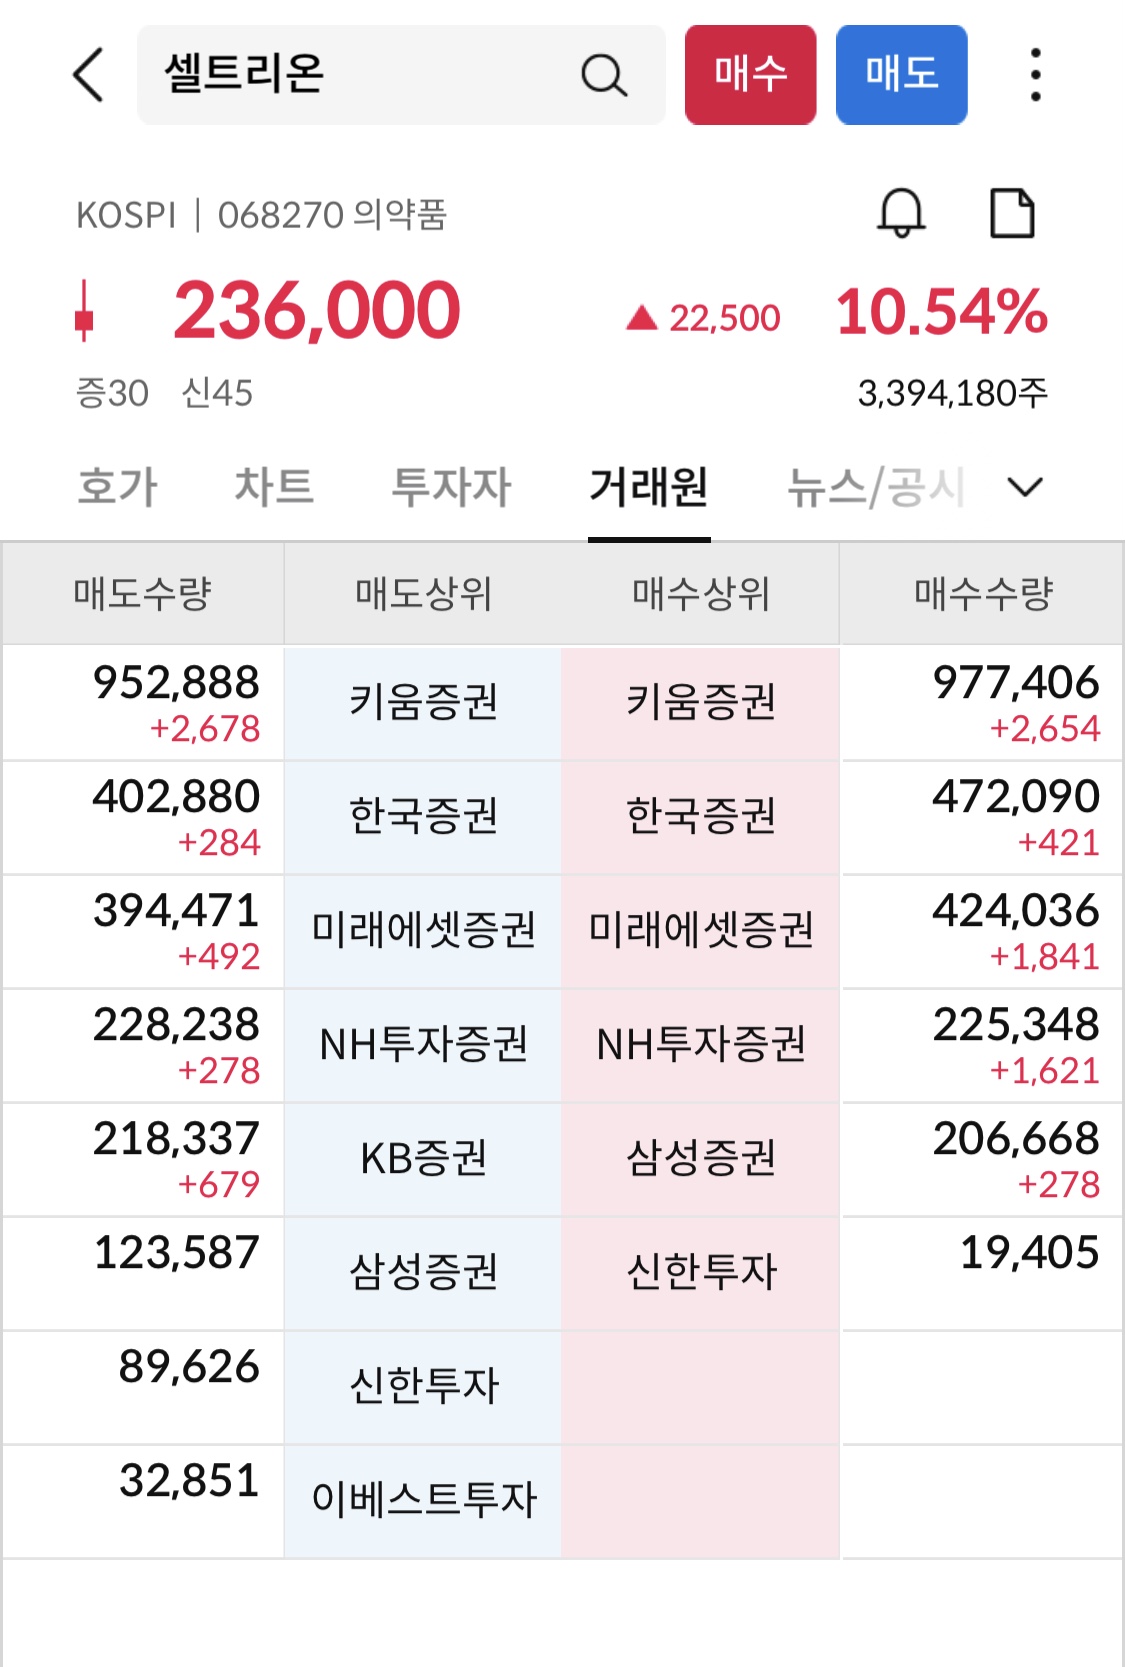
Task: Tap the red candlestick price icon
Action: pyautogui.click(x=85, y=311)
